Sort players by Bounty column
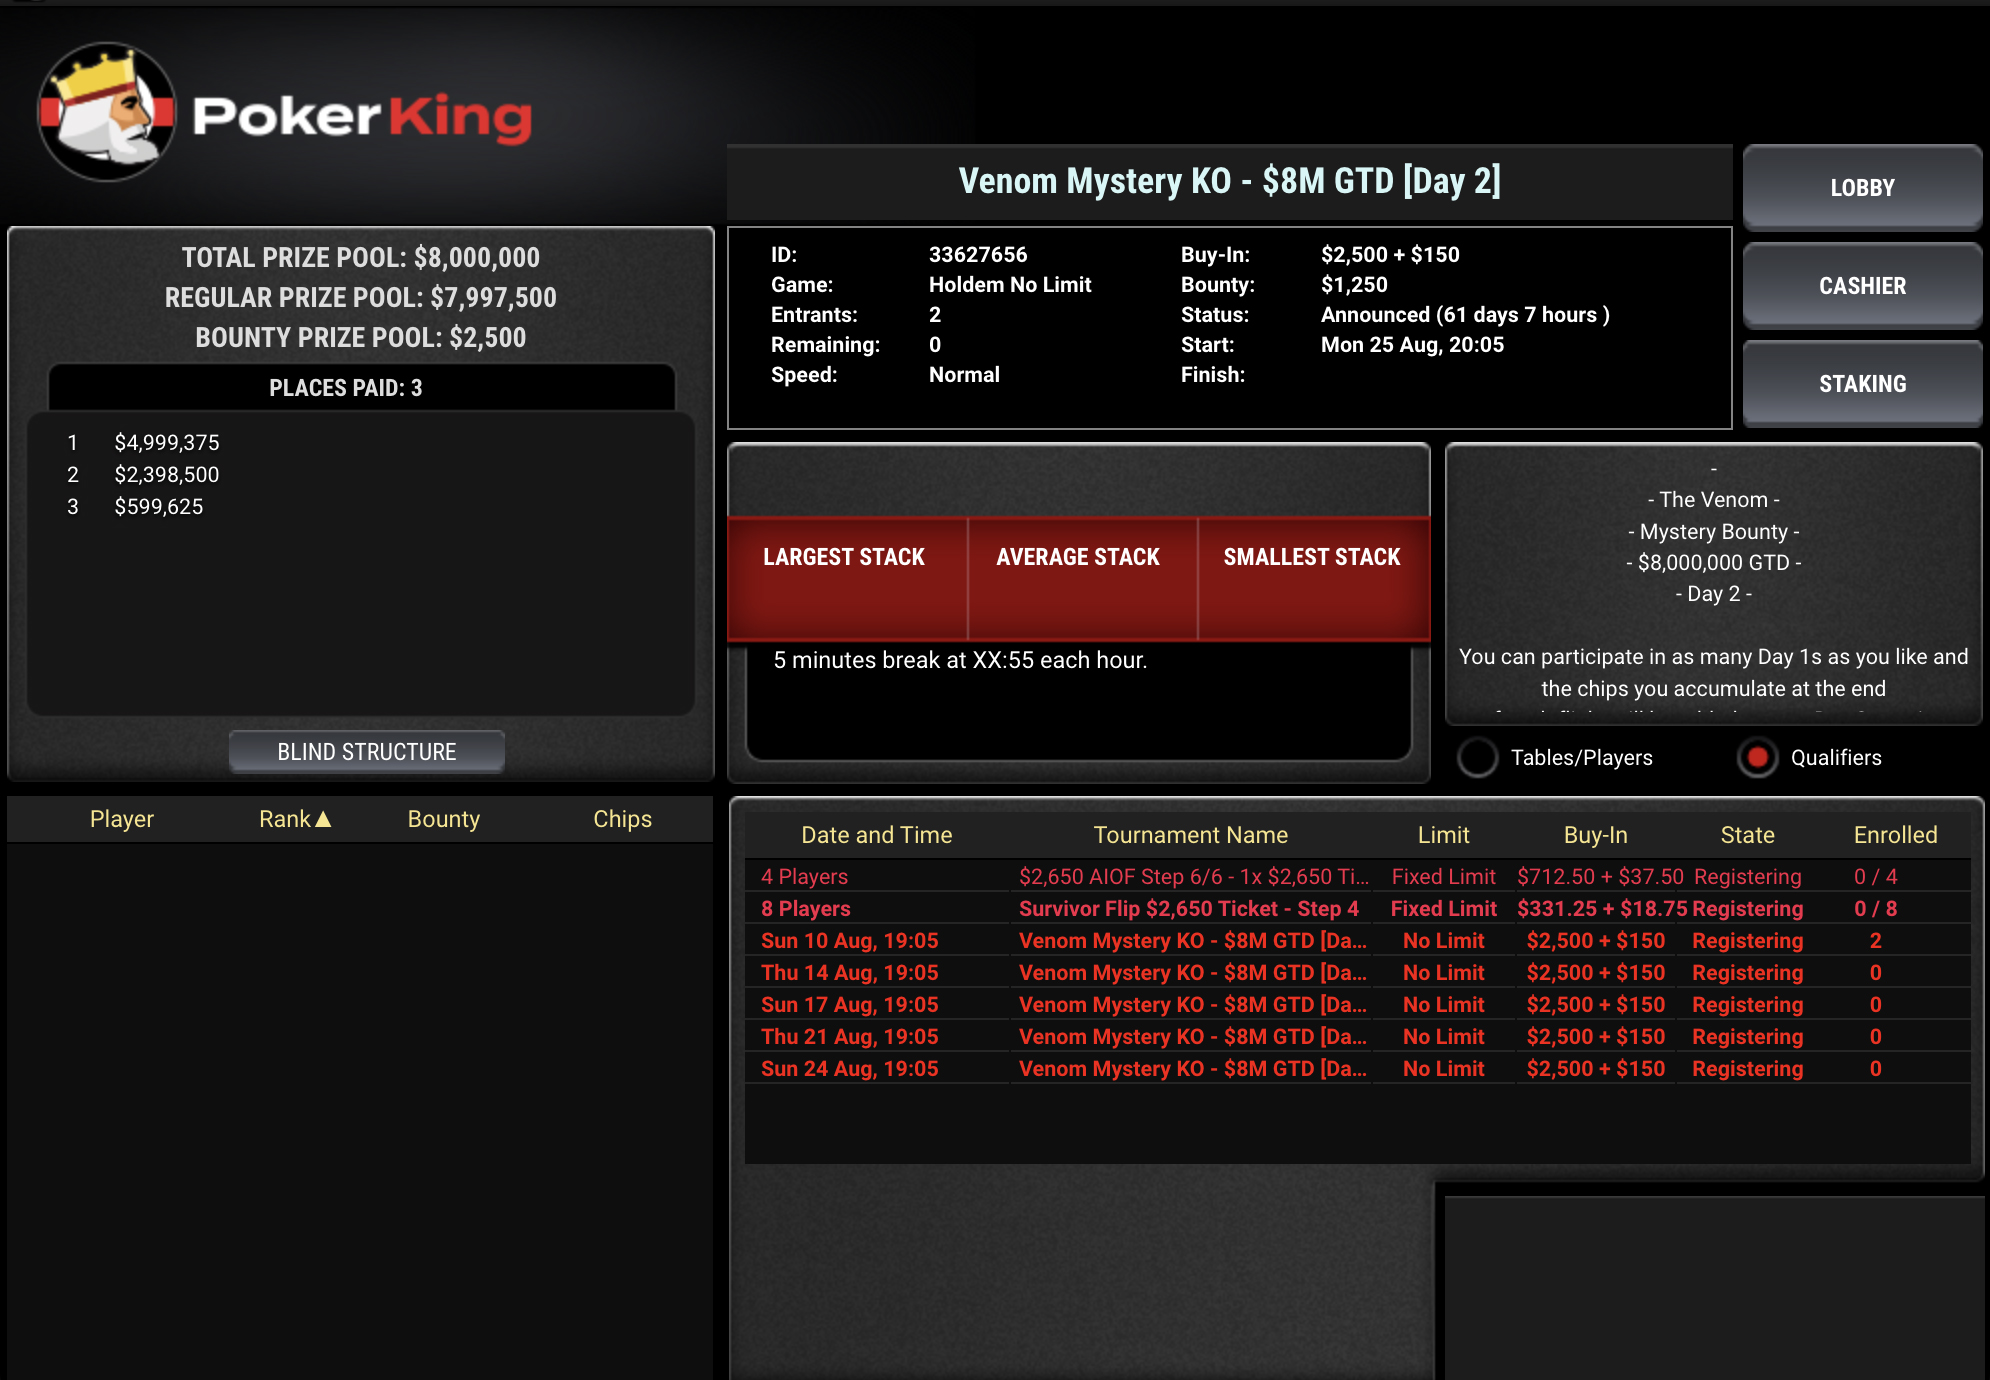 point(443,819)
